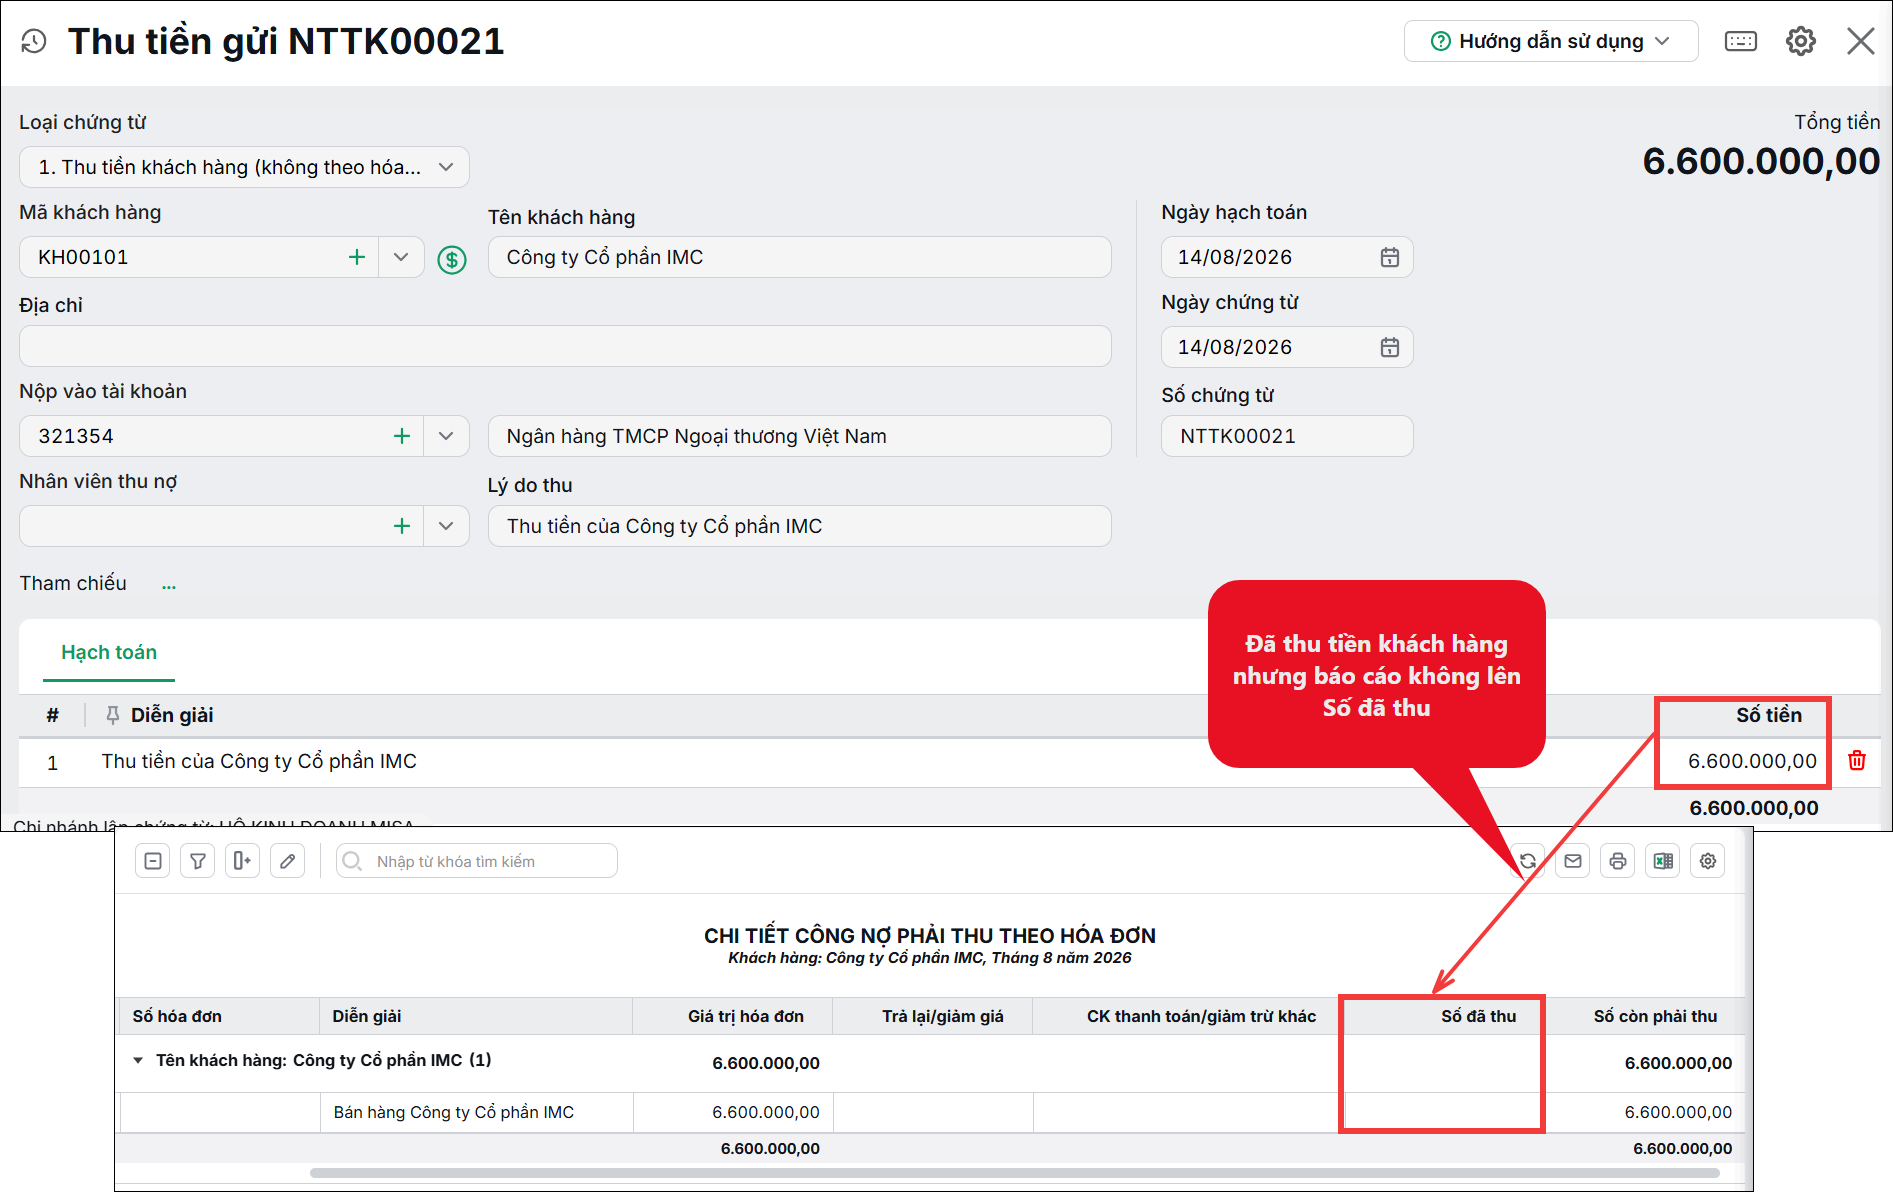The width and height of the screenshot is (1893, 1198).
Task: Click the pencil edit icon in report
Action: (x=288, y=861)
